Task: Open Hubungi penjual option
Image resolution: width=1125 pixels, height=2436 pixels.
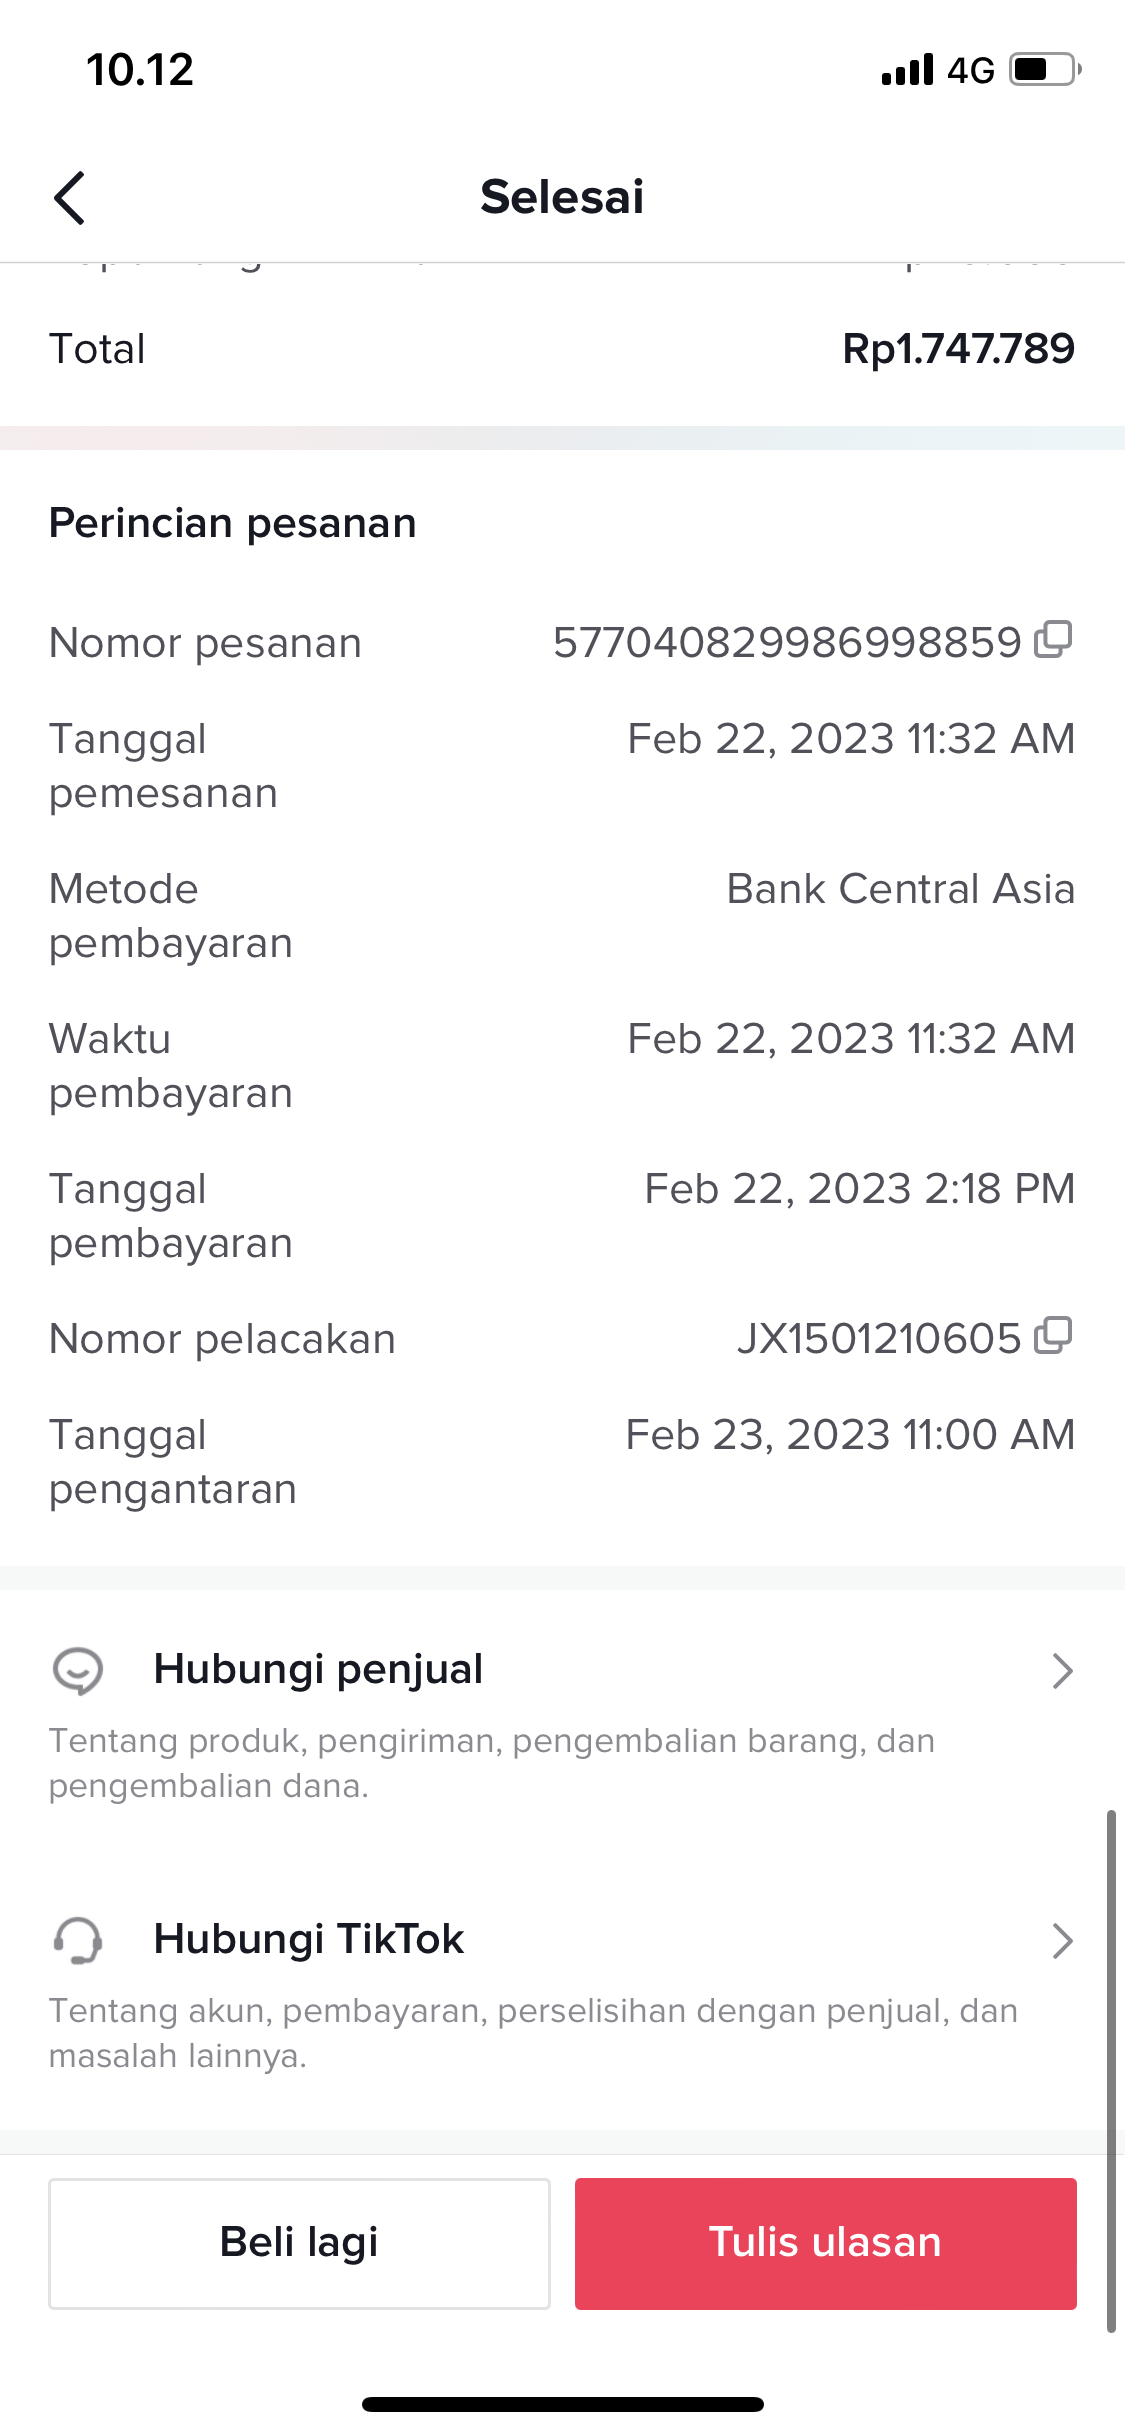Action: [318, 1669]
